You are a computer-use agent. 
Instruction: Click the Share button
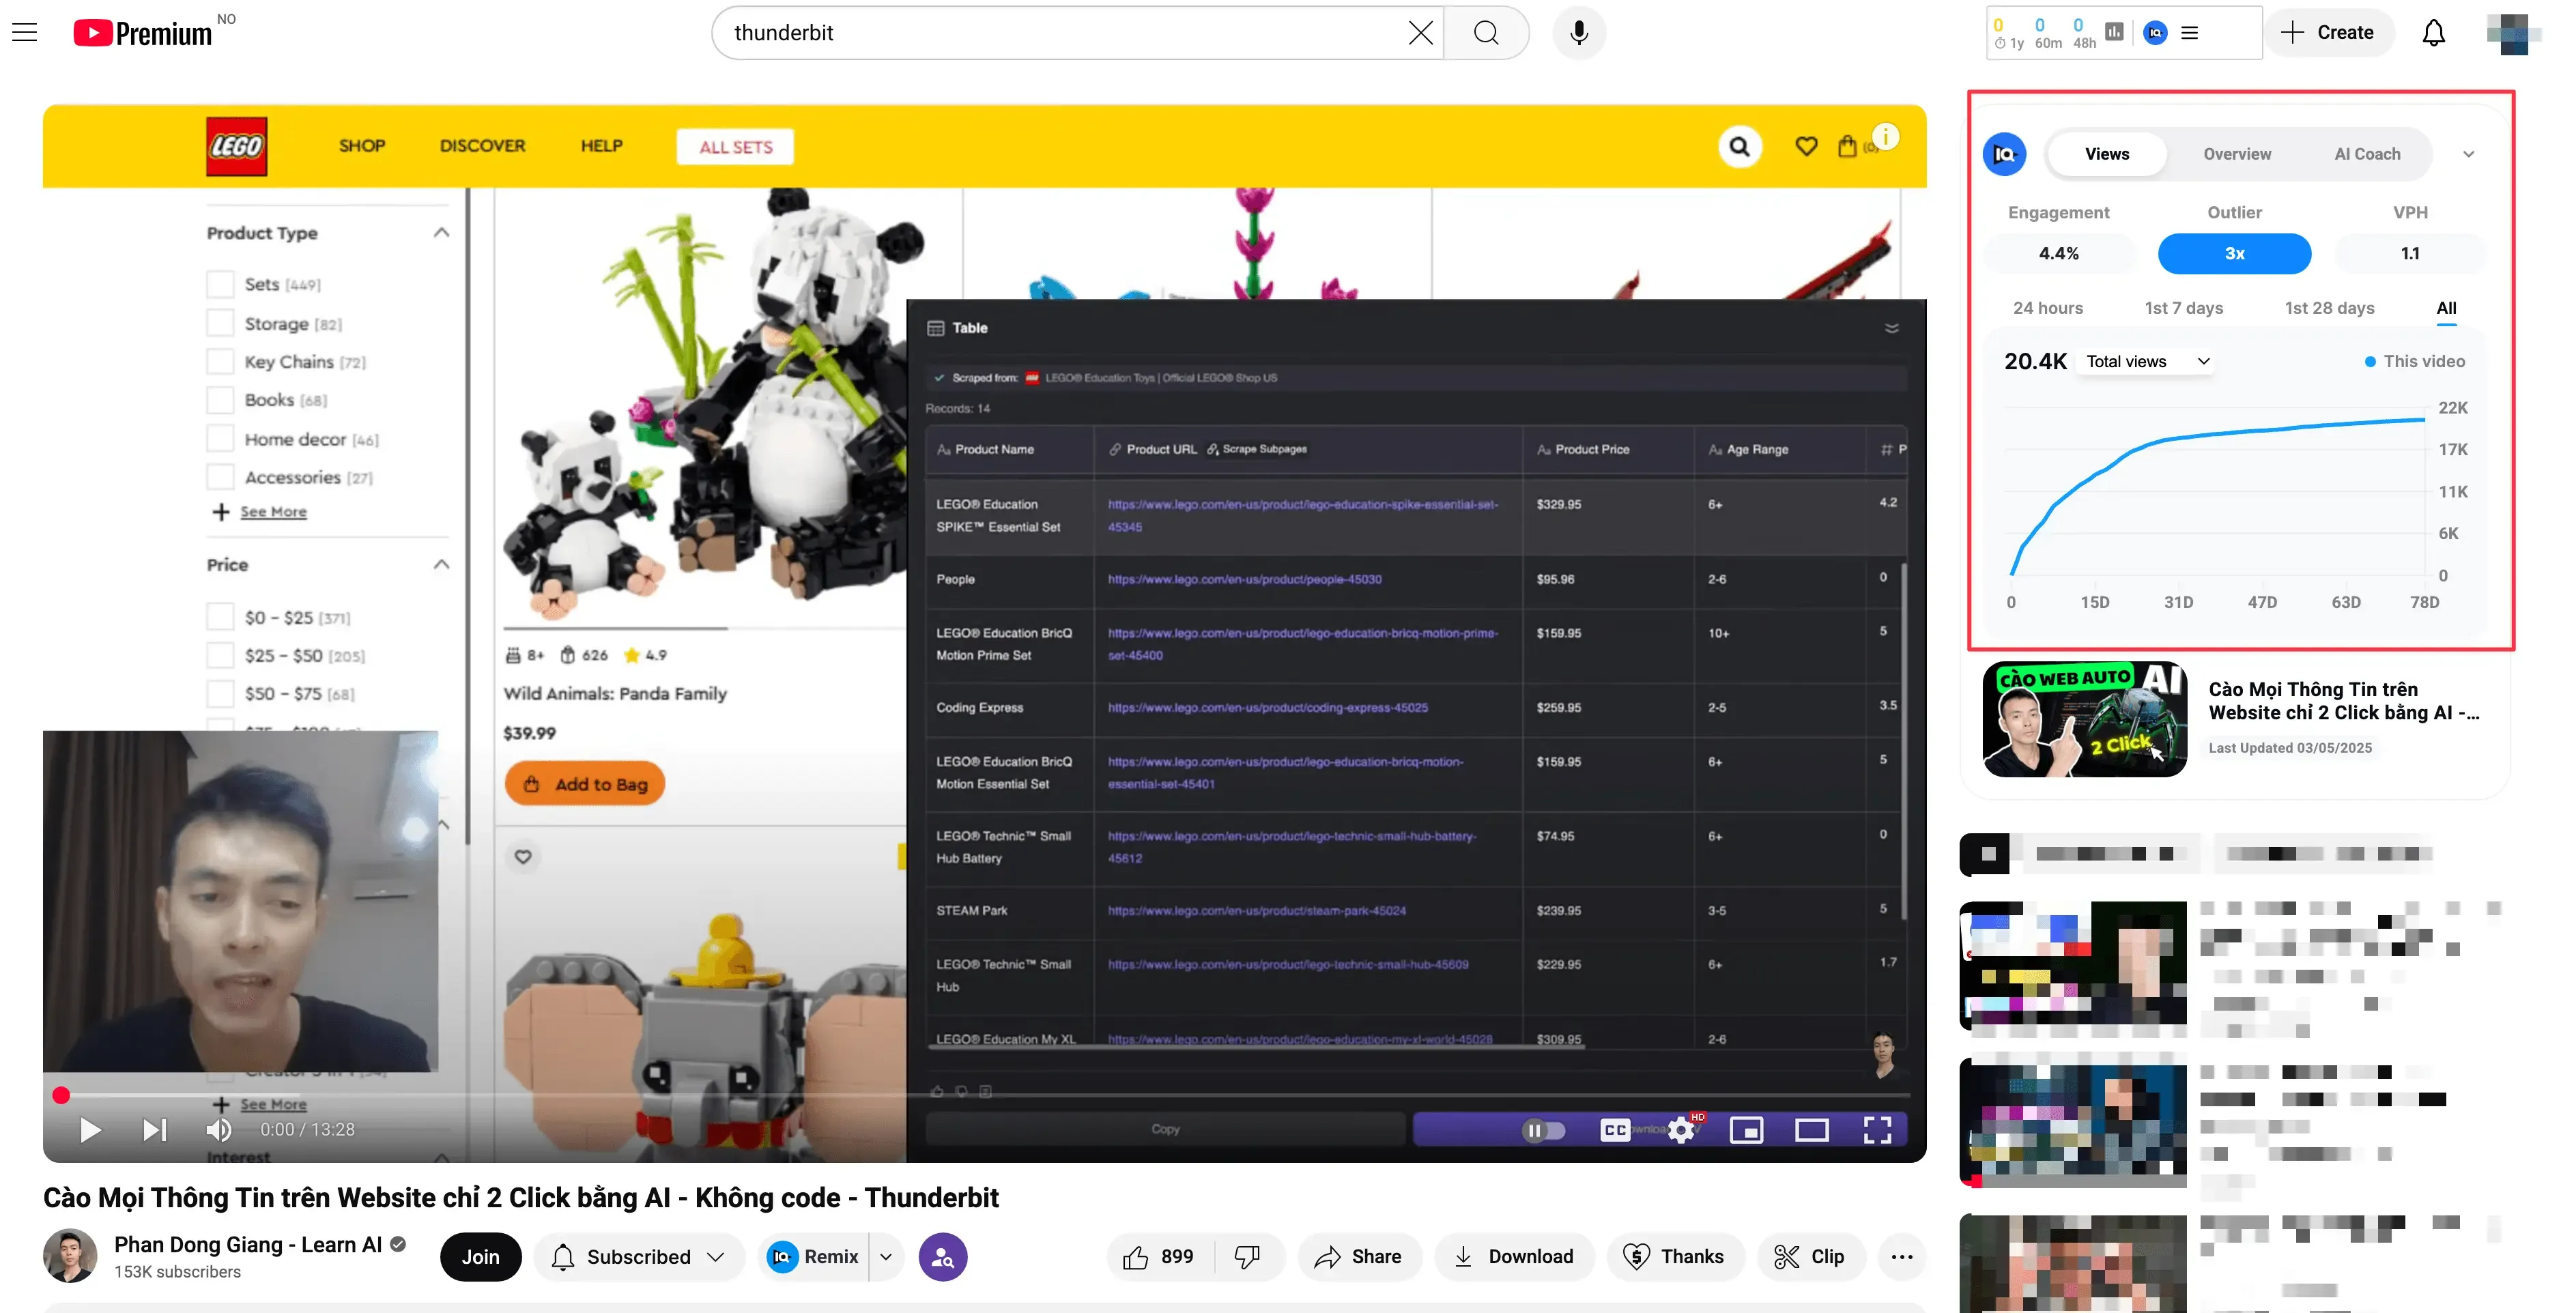coord(1358,1257)
